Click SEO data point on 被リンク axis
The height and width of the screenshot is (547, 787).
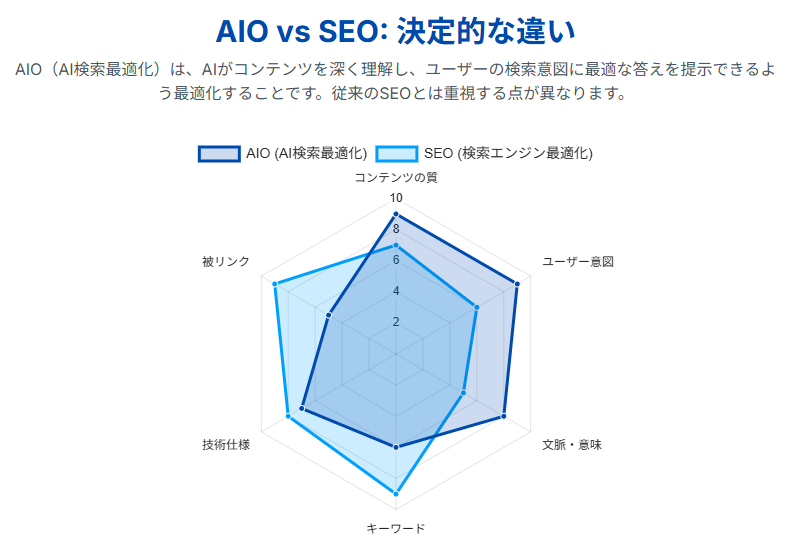(275, 284)
